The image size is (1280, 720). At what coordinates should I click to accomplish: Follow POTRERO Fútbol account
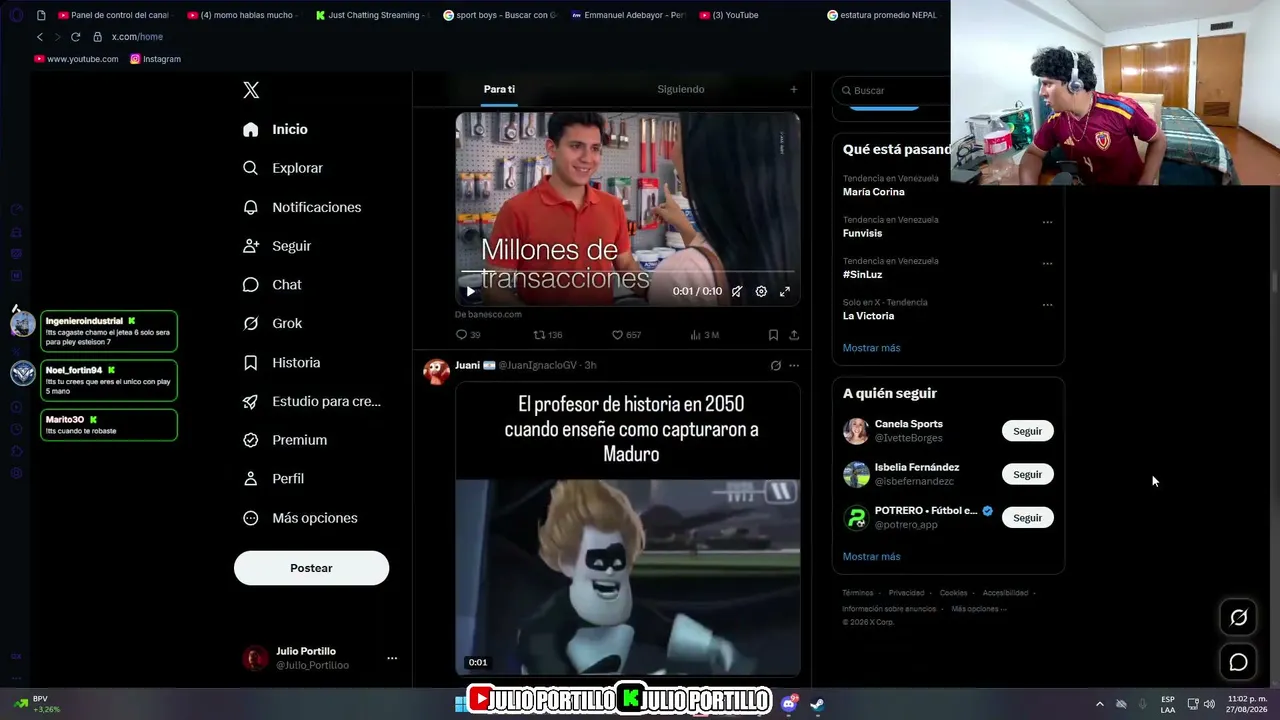[x=1027, y=518]
